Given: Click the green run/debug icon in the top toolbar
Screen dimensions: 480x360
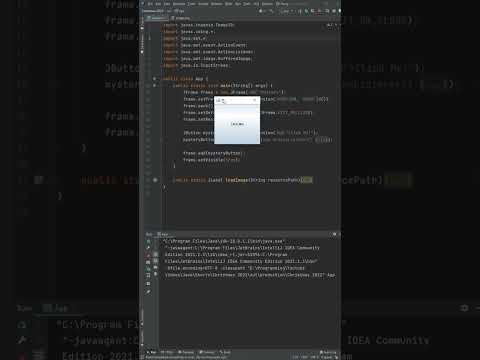Looking at the screenshot, I should point(306,11).
